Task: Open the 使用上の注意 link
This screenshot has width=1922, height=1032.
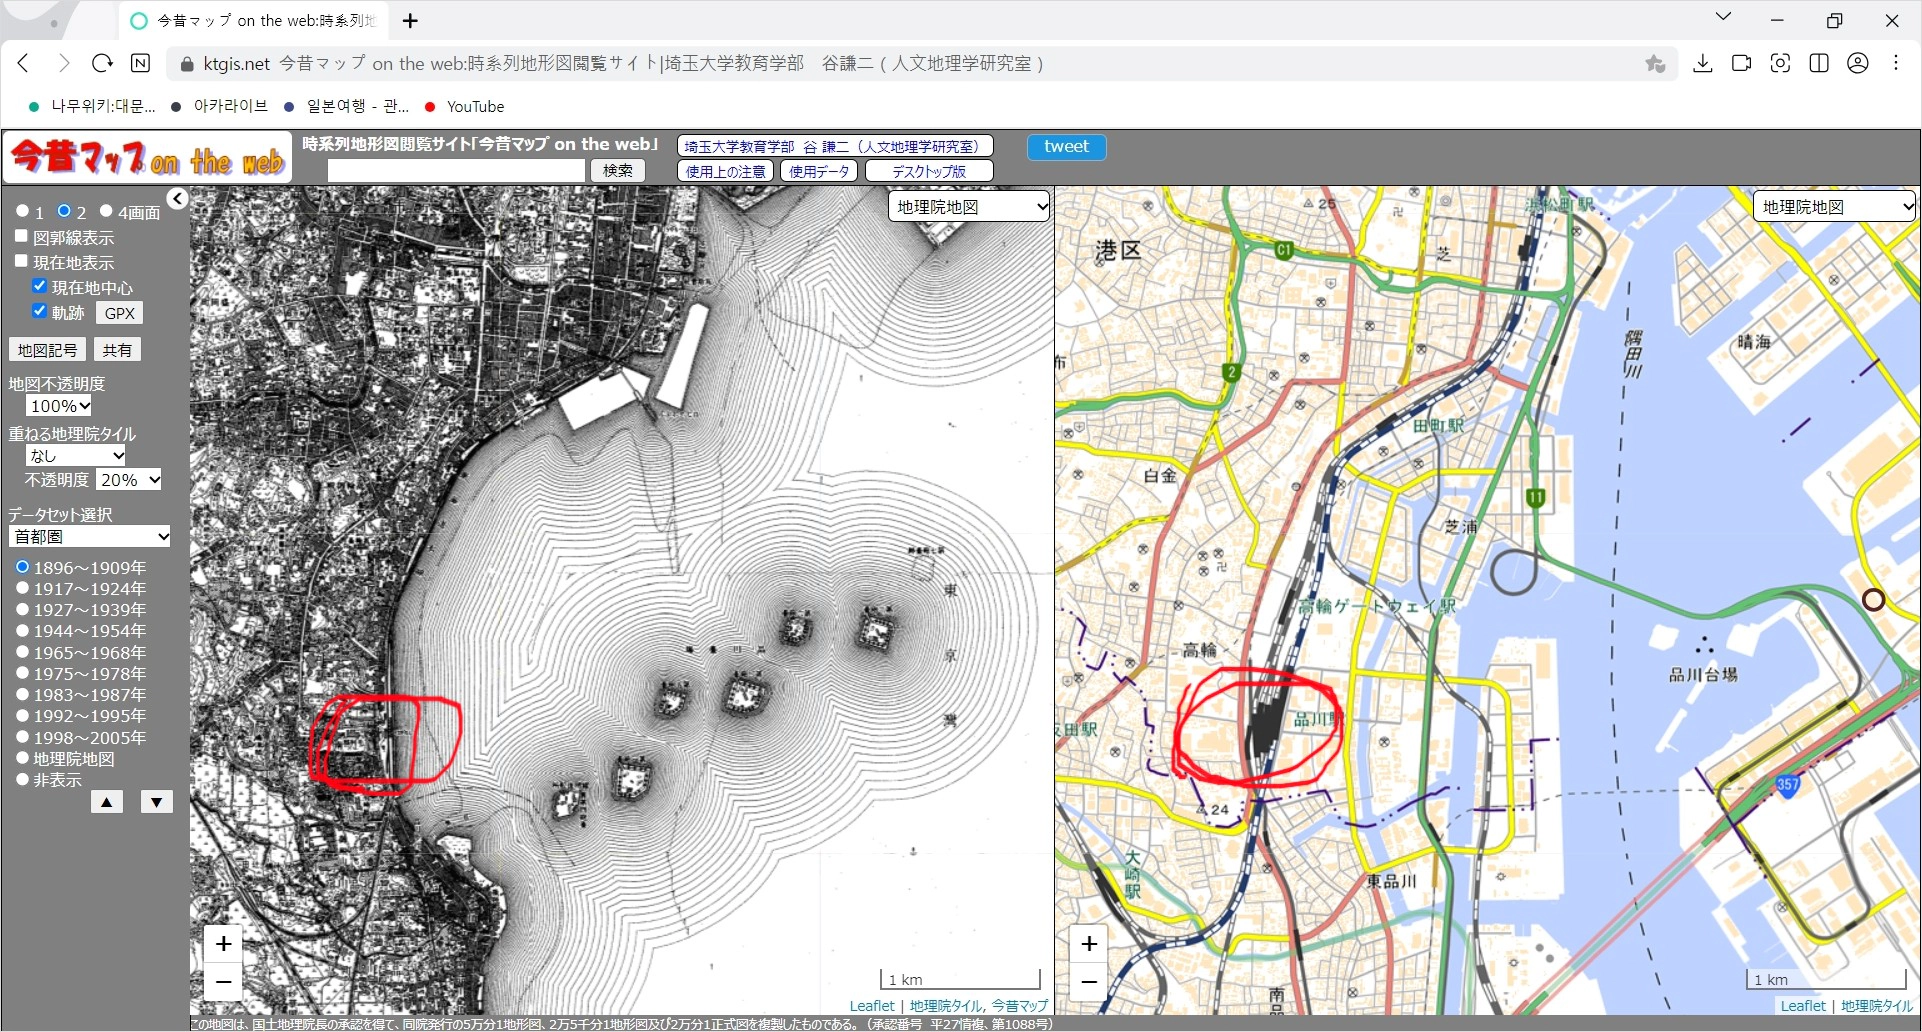Action: (x=726, y=171)
